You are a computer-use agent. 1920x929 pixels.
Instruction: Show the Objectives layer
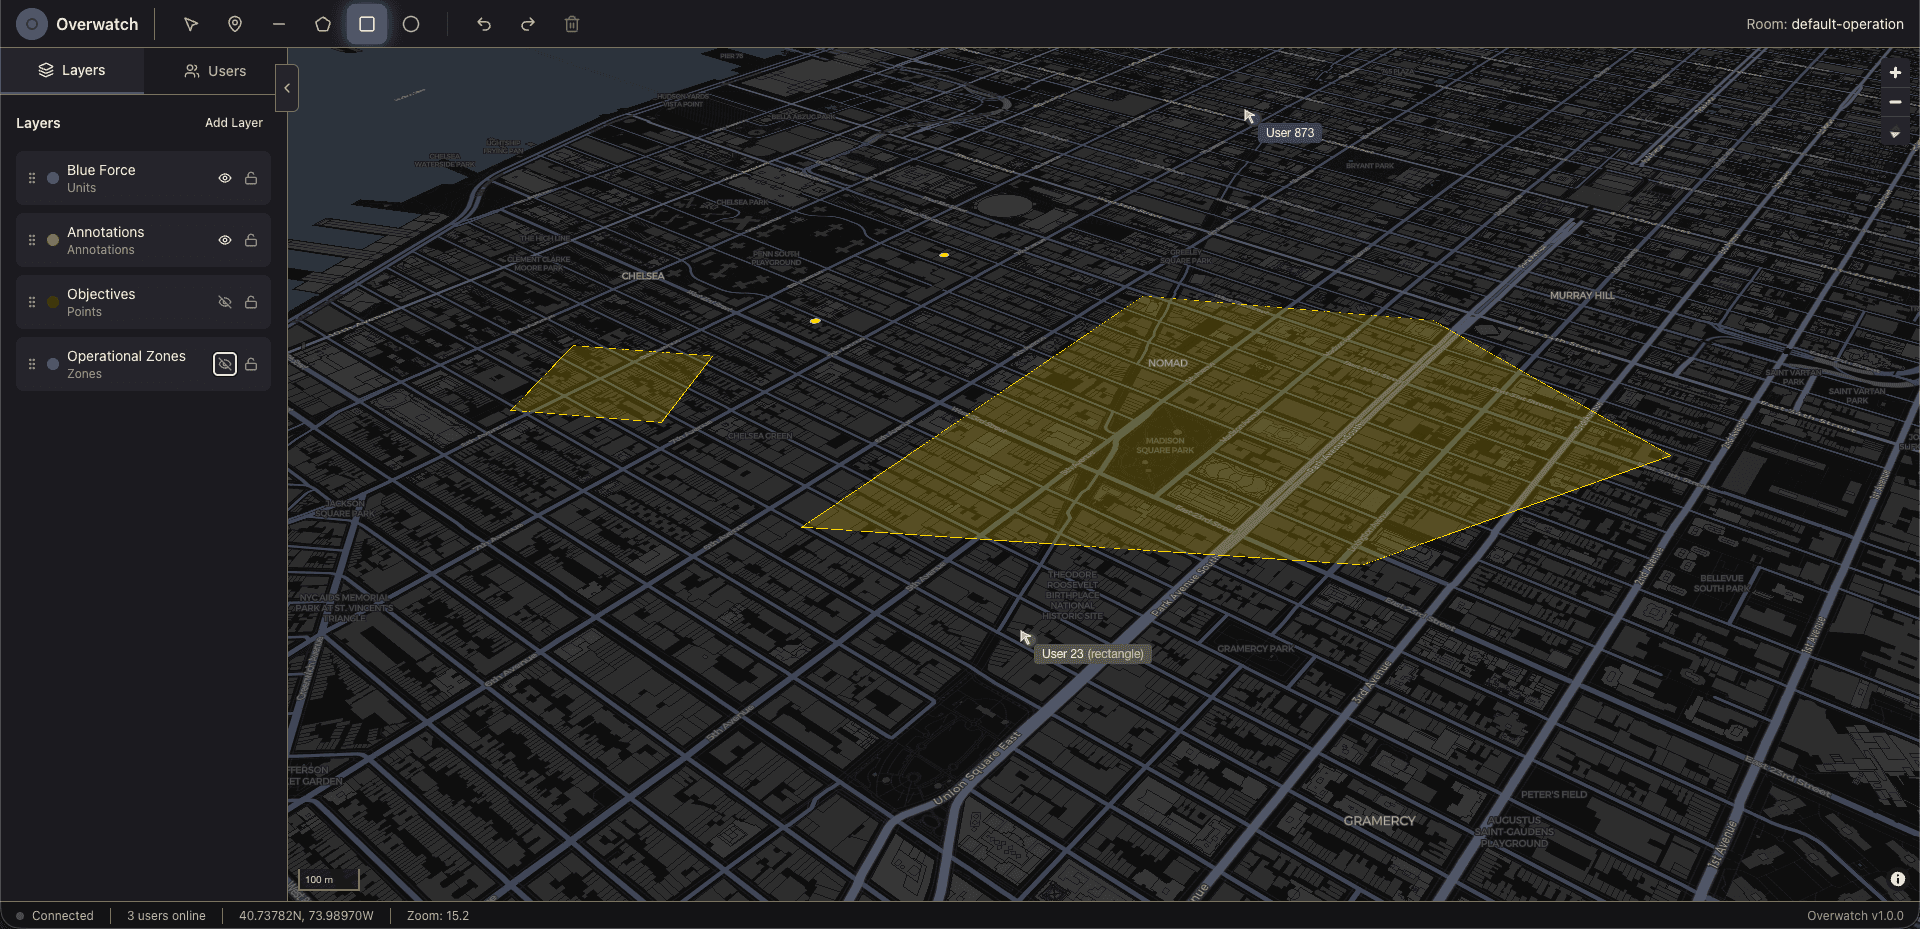pos(224,301)
